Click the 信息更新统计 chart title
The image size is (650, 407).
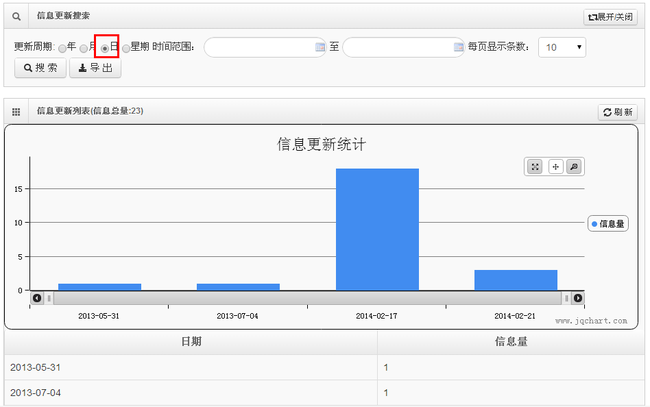pyautogui.click(x=321, y=145)
